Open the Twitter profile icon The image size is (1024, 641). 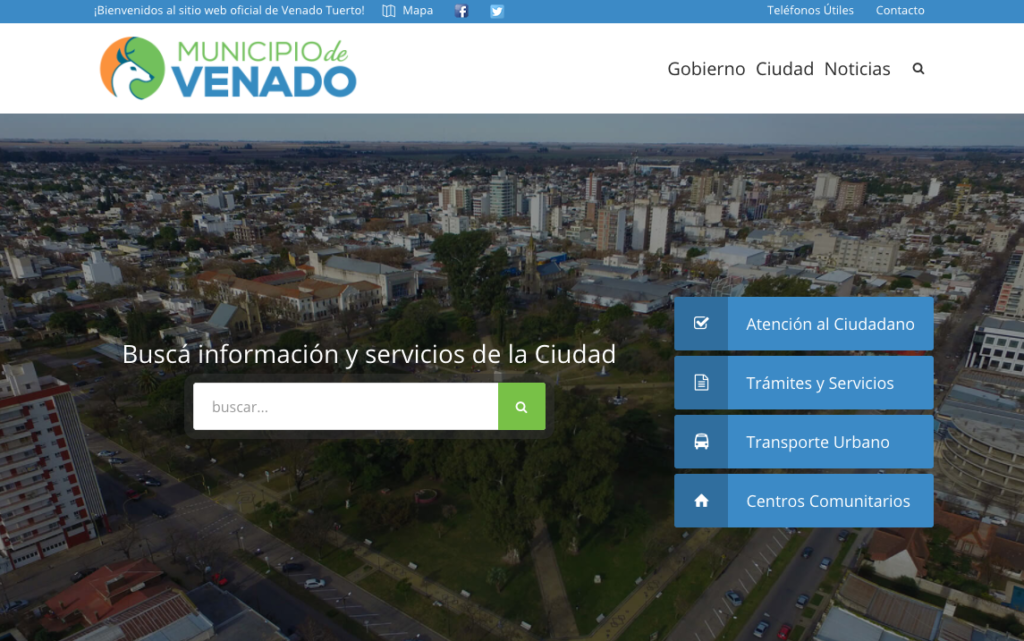click(497, 11)
